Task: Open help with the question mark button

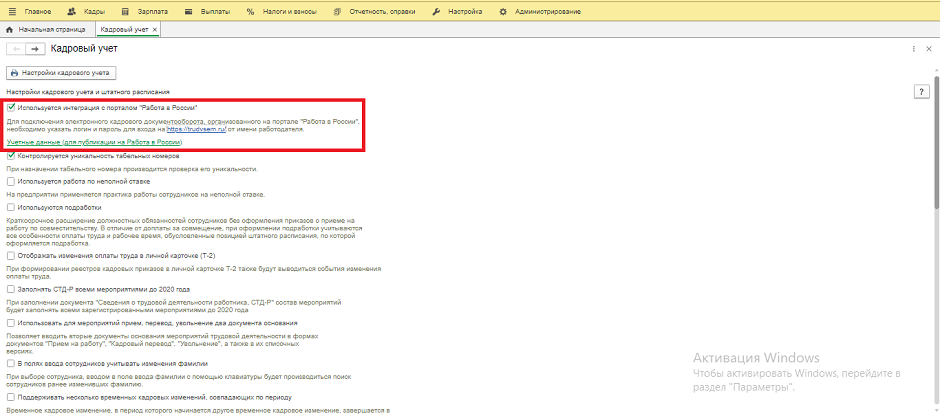Action: click(x=921, y=92)
